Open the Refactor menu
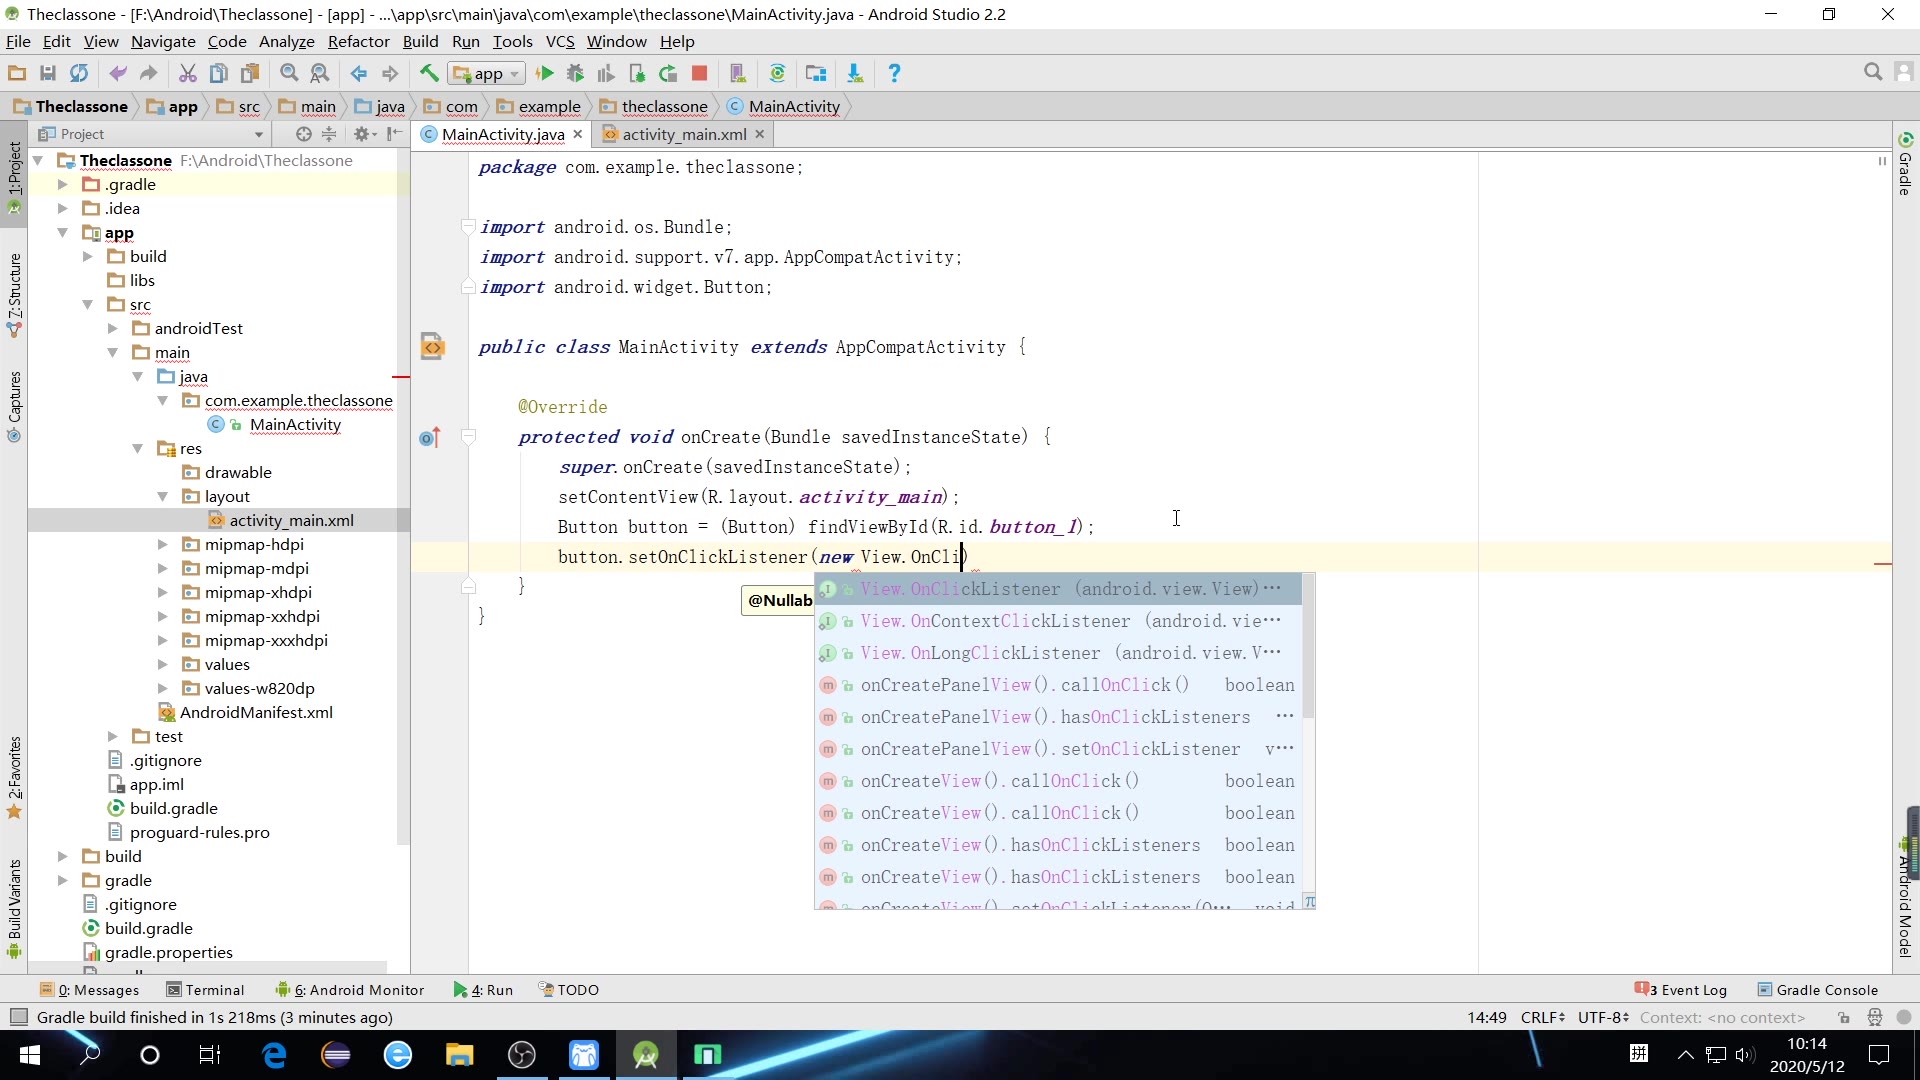The height and width of the screenshot is (1080, 1920). (x=358, y=41)
